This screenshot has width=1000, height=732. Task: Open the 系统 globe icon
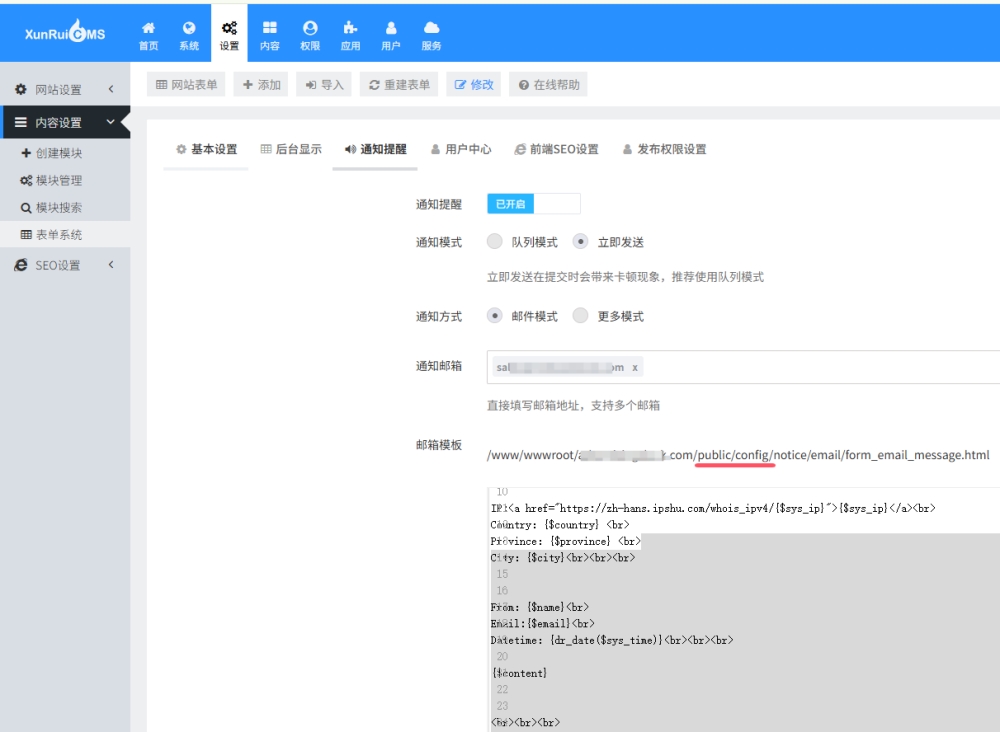pyautogui.click(x=189, y=27)
